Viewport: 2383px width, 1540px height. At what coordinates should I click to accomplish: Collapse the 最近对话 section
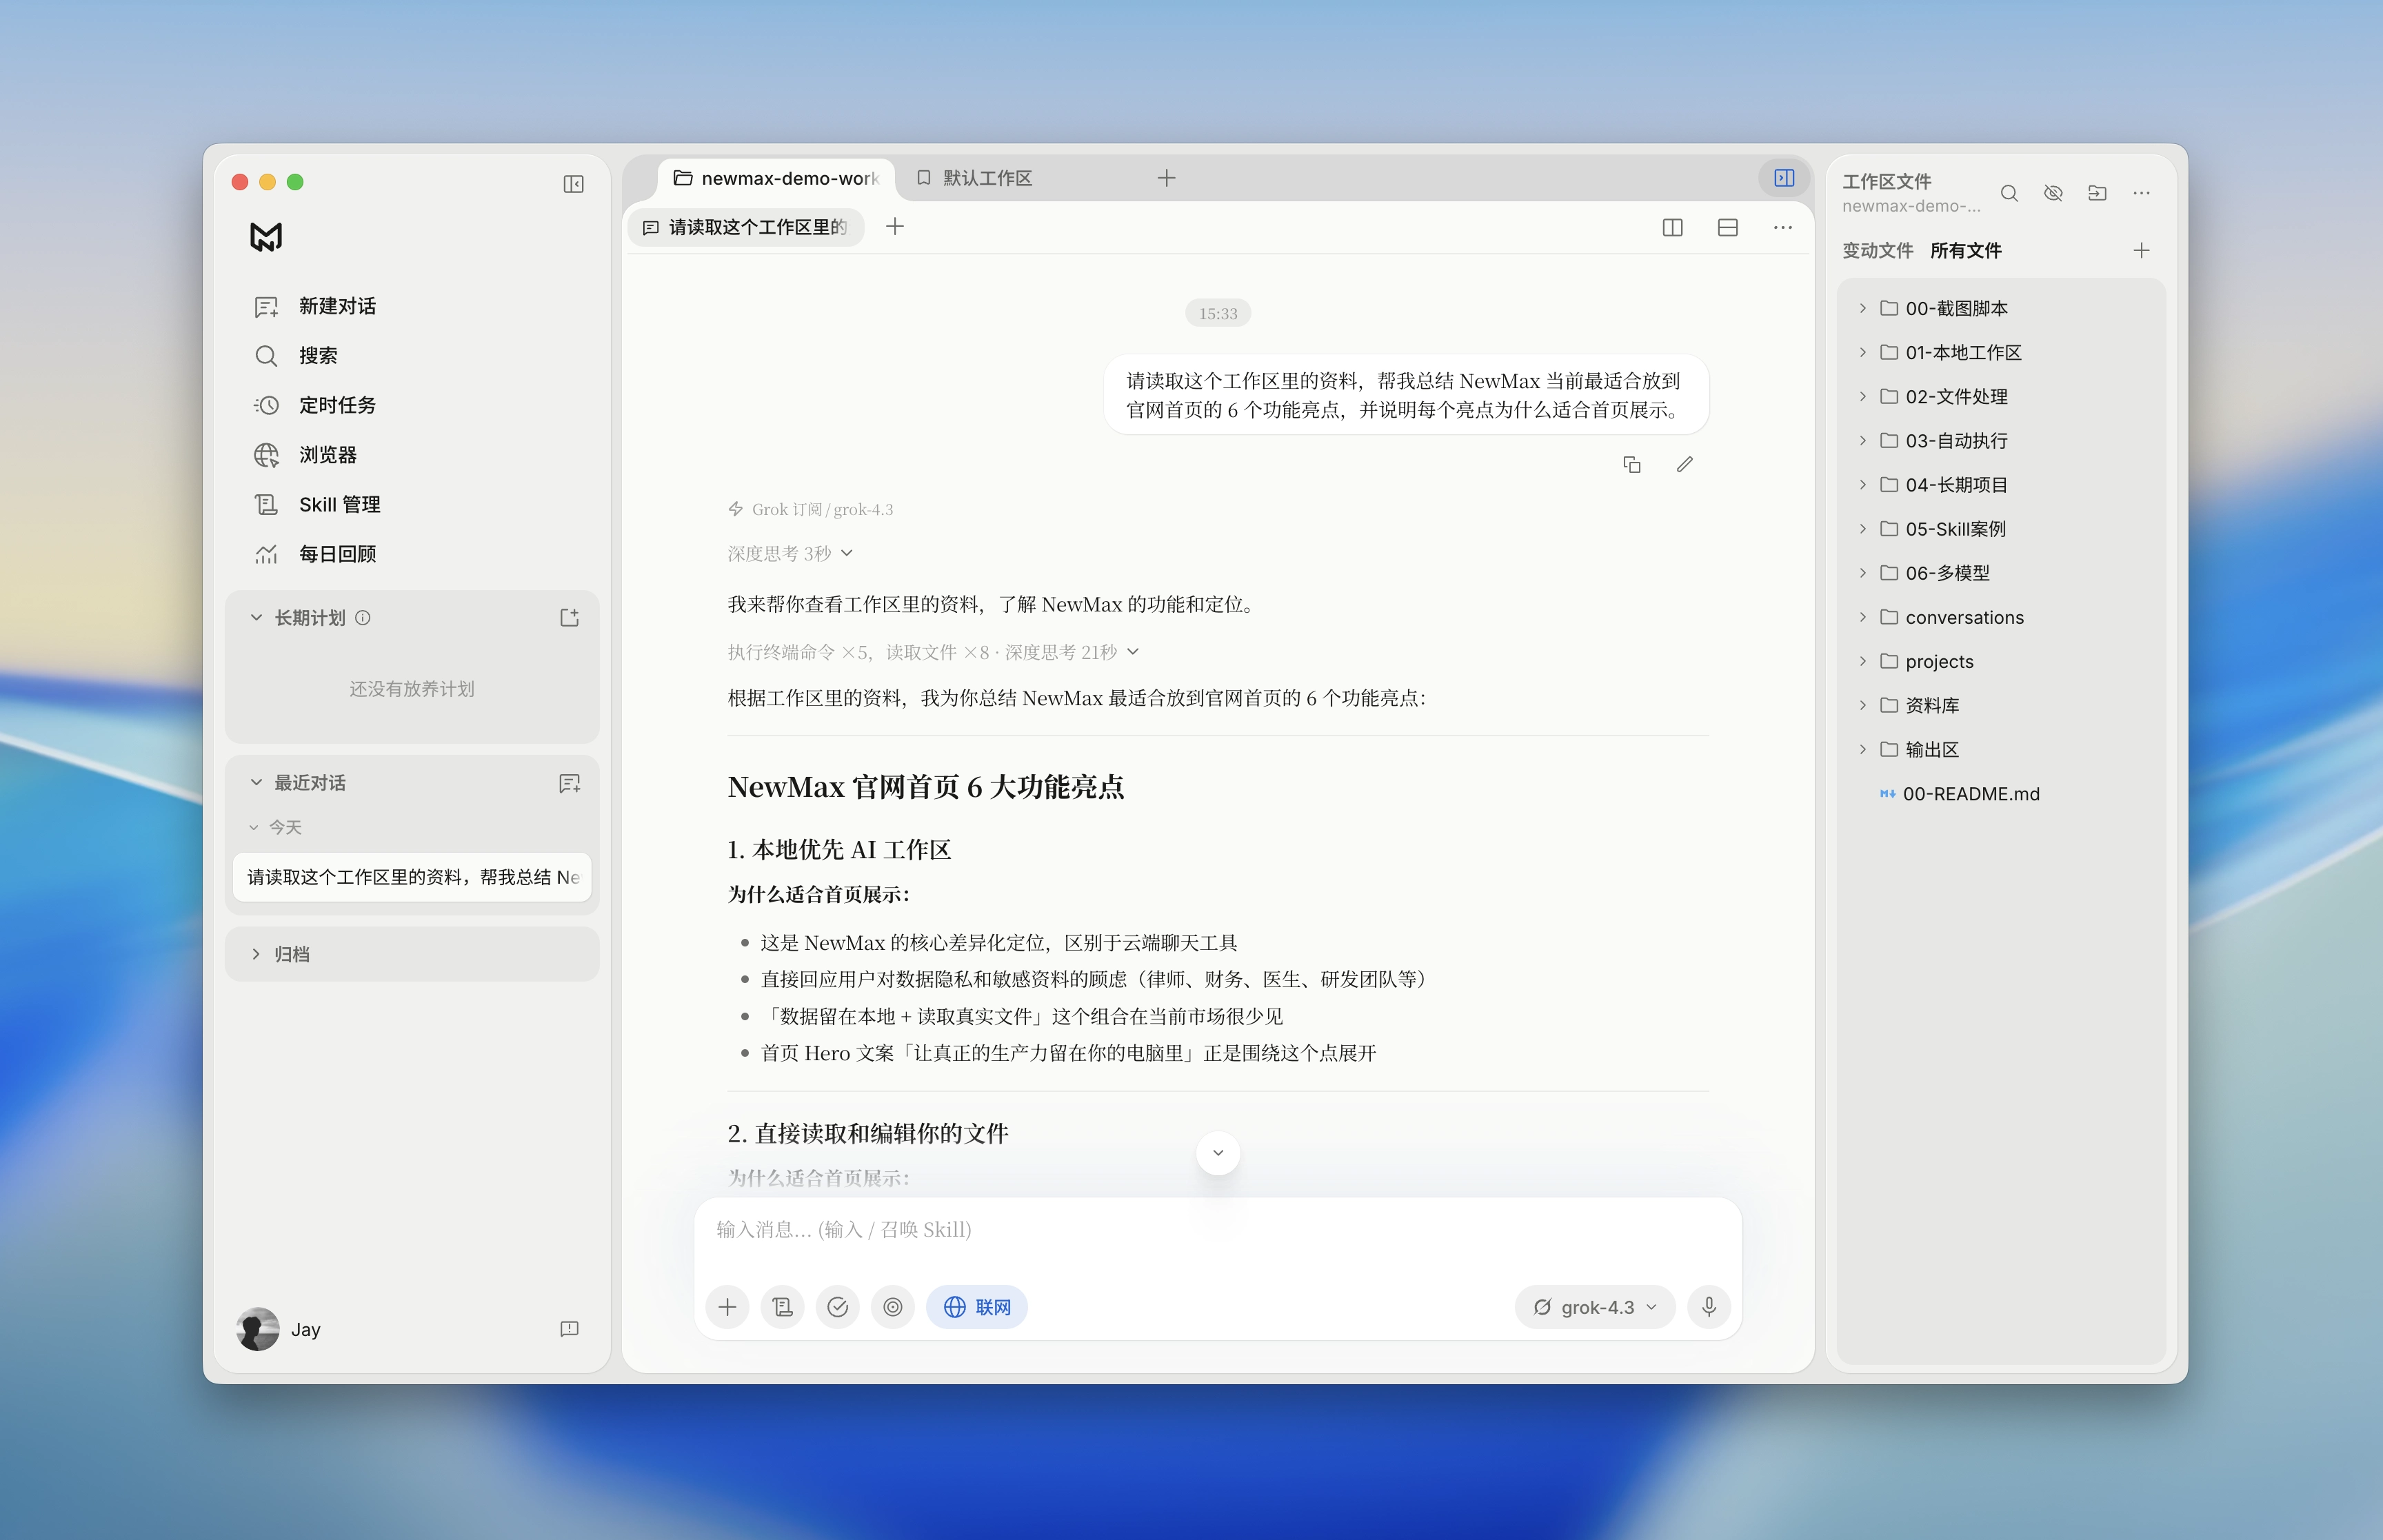point(256,783)
